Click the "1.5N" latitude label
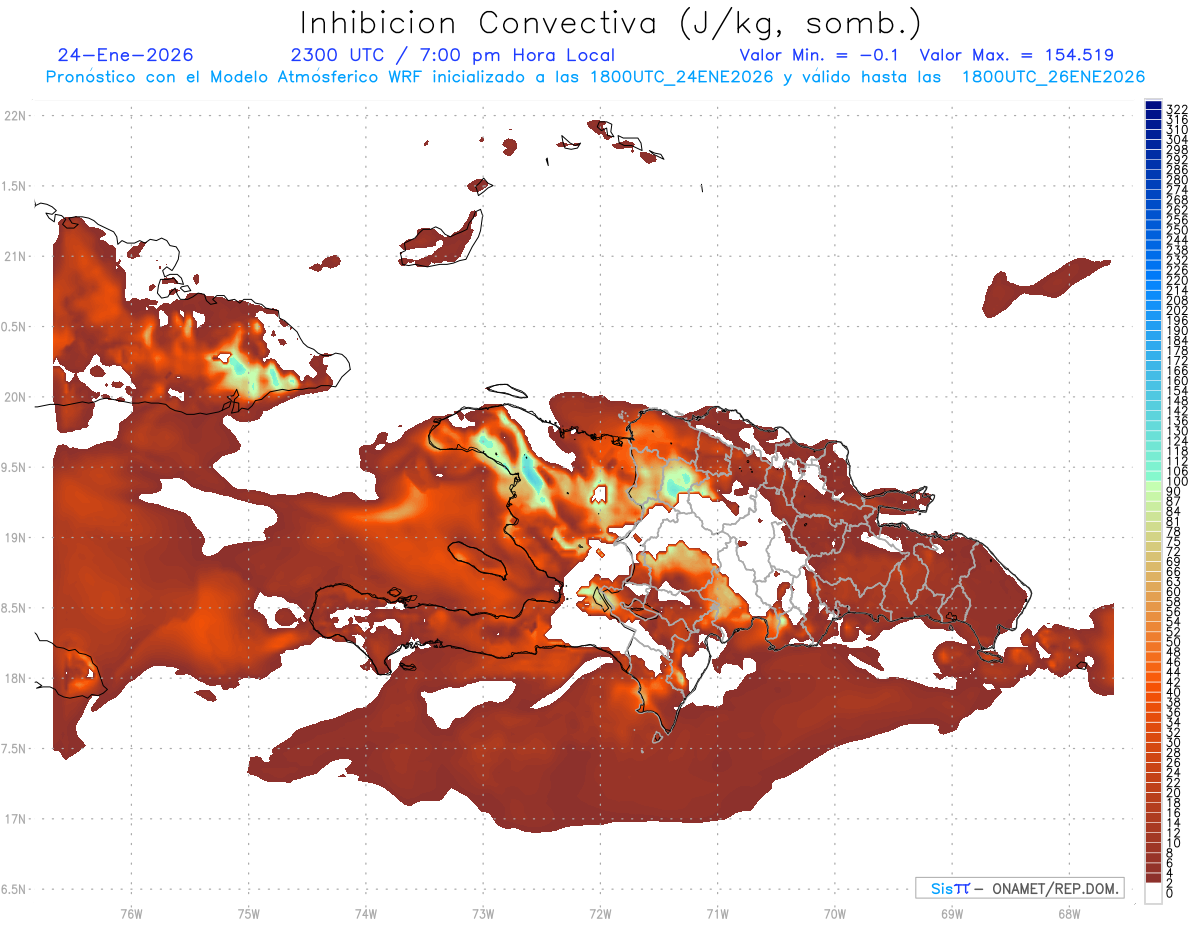The height and width of the screenshot is (927, 1200). [x=14, y=186]
